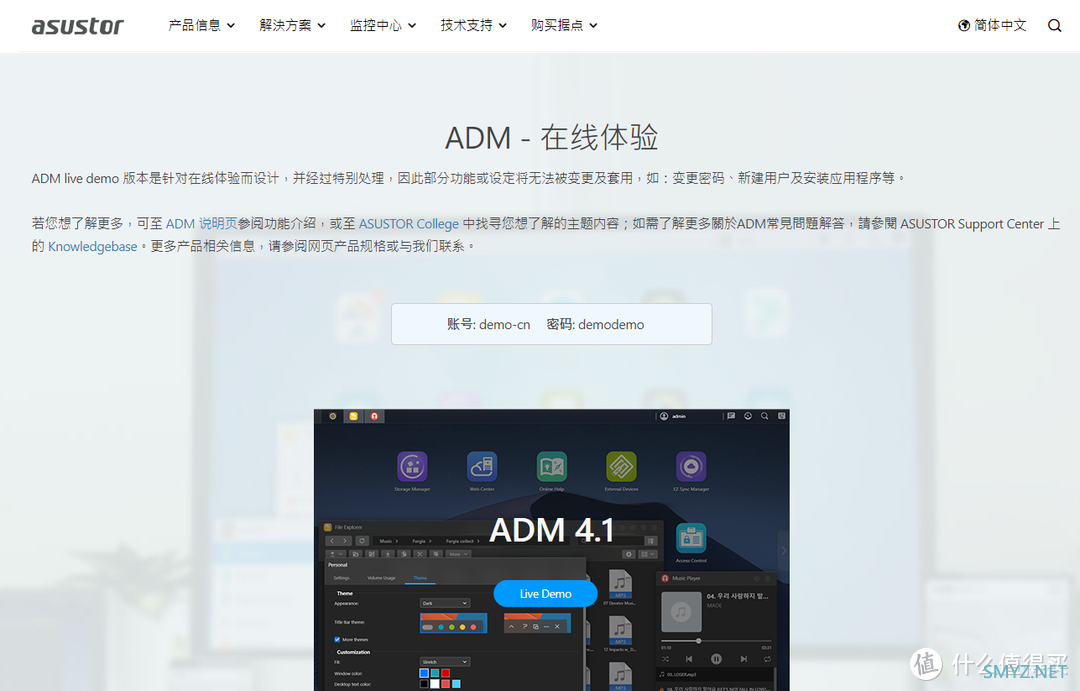The image size is (1080, 691).
Task: Open EZ Sync Manager icon in ADM preview
Action: click(x=691, y=466)
